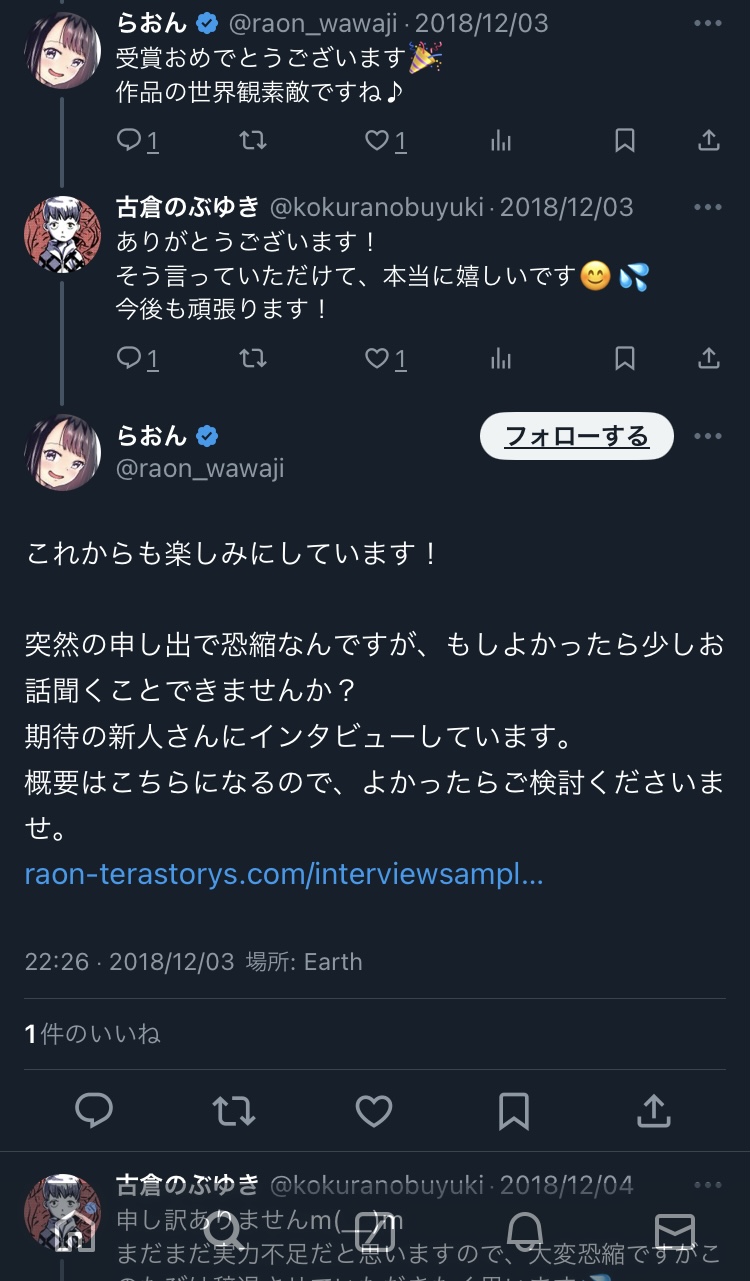
Task: Like 古倉のぶゆき's ありがとうございます reply
Action: pyautogui.click(x=377, y=358)
